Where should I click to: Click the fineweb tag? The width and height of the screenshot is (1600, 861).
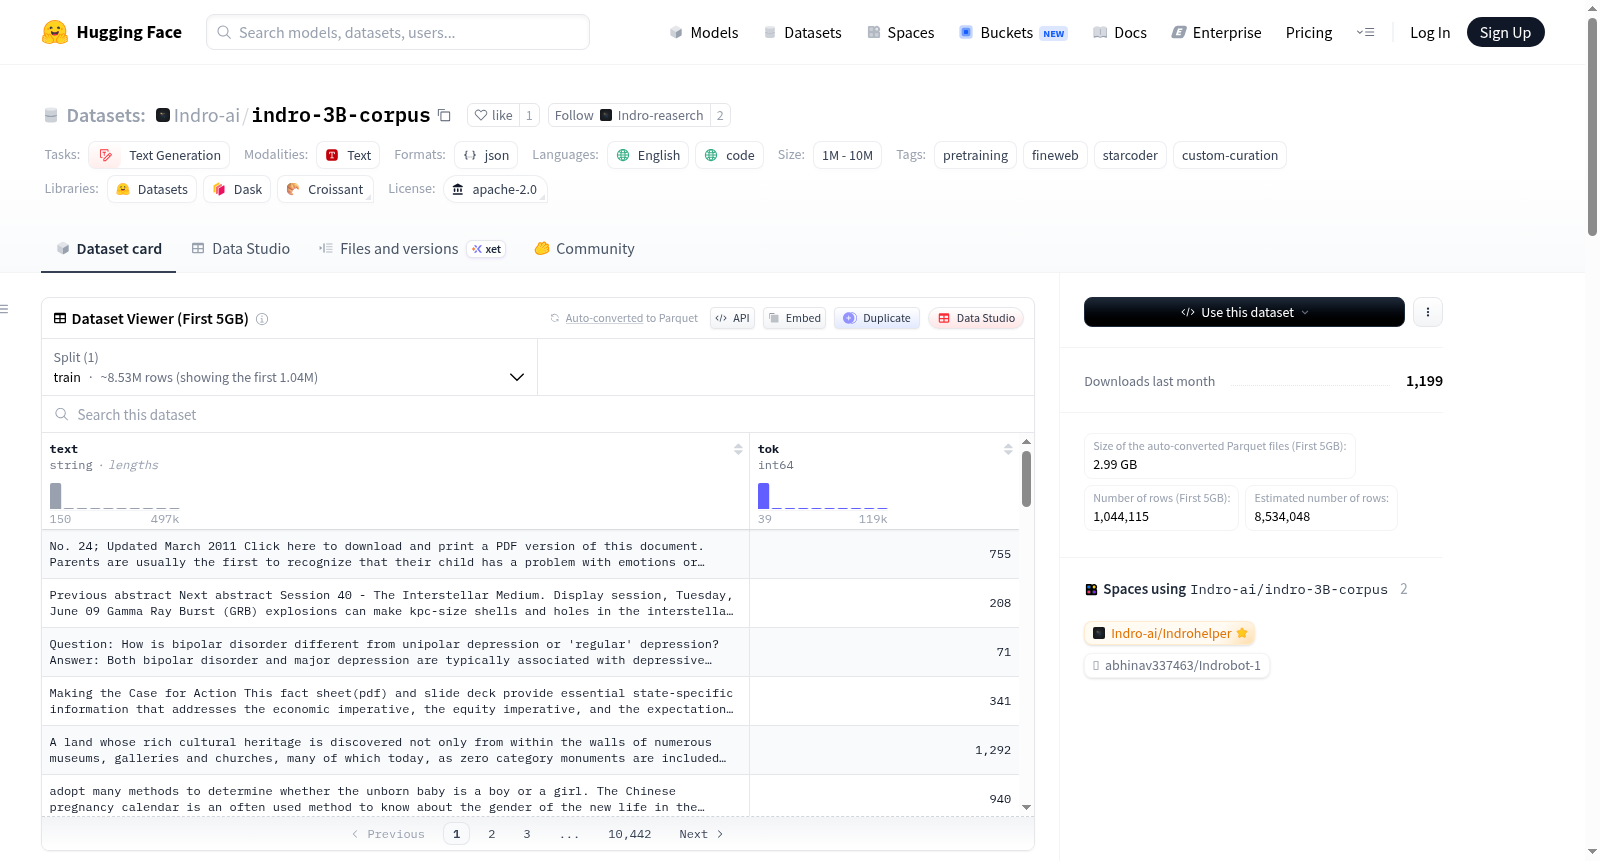tap(1055, 155)
